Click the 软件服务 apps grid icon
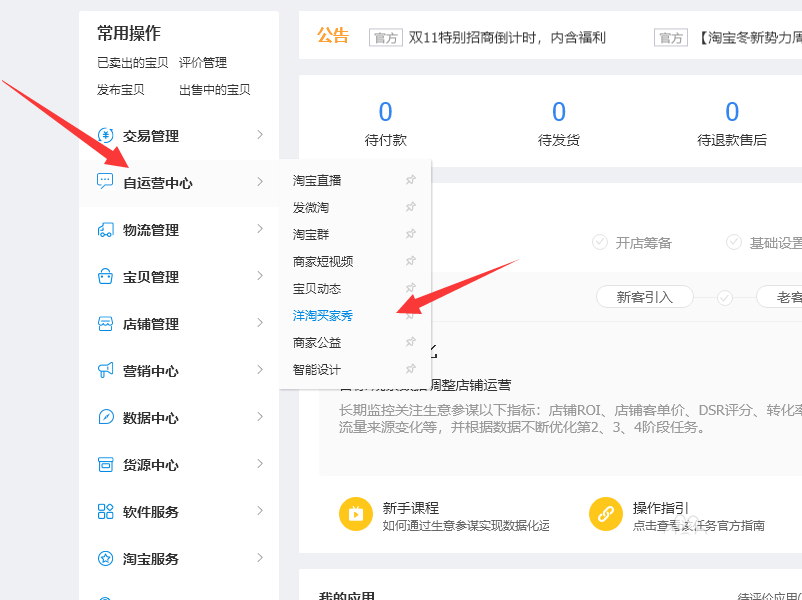The width and height of the screenshot is (802, 600). pyautogui.click(x=105, y=512)
